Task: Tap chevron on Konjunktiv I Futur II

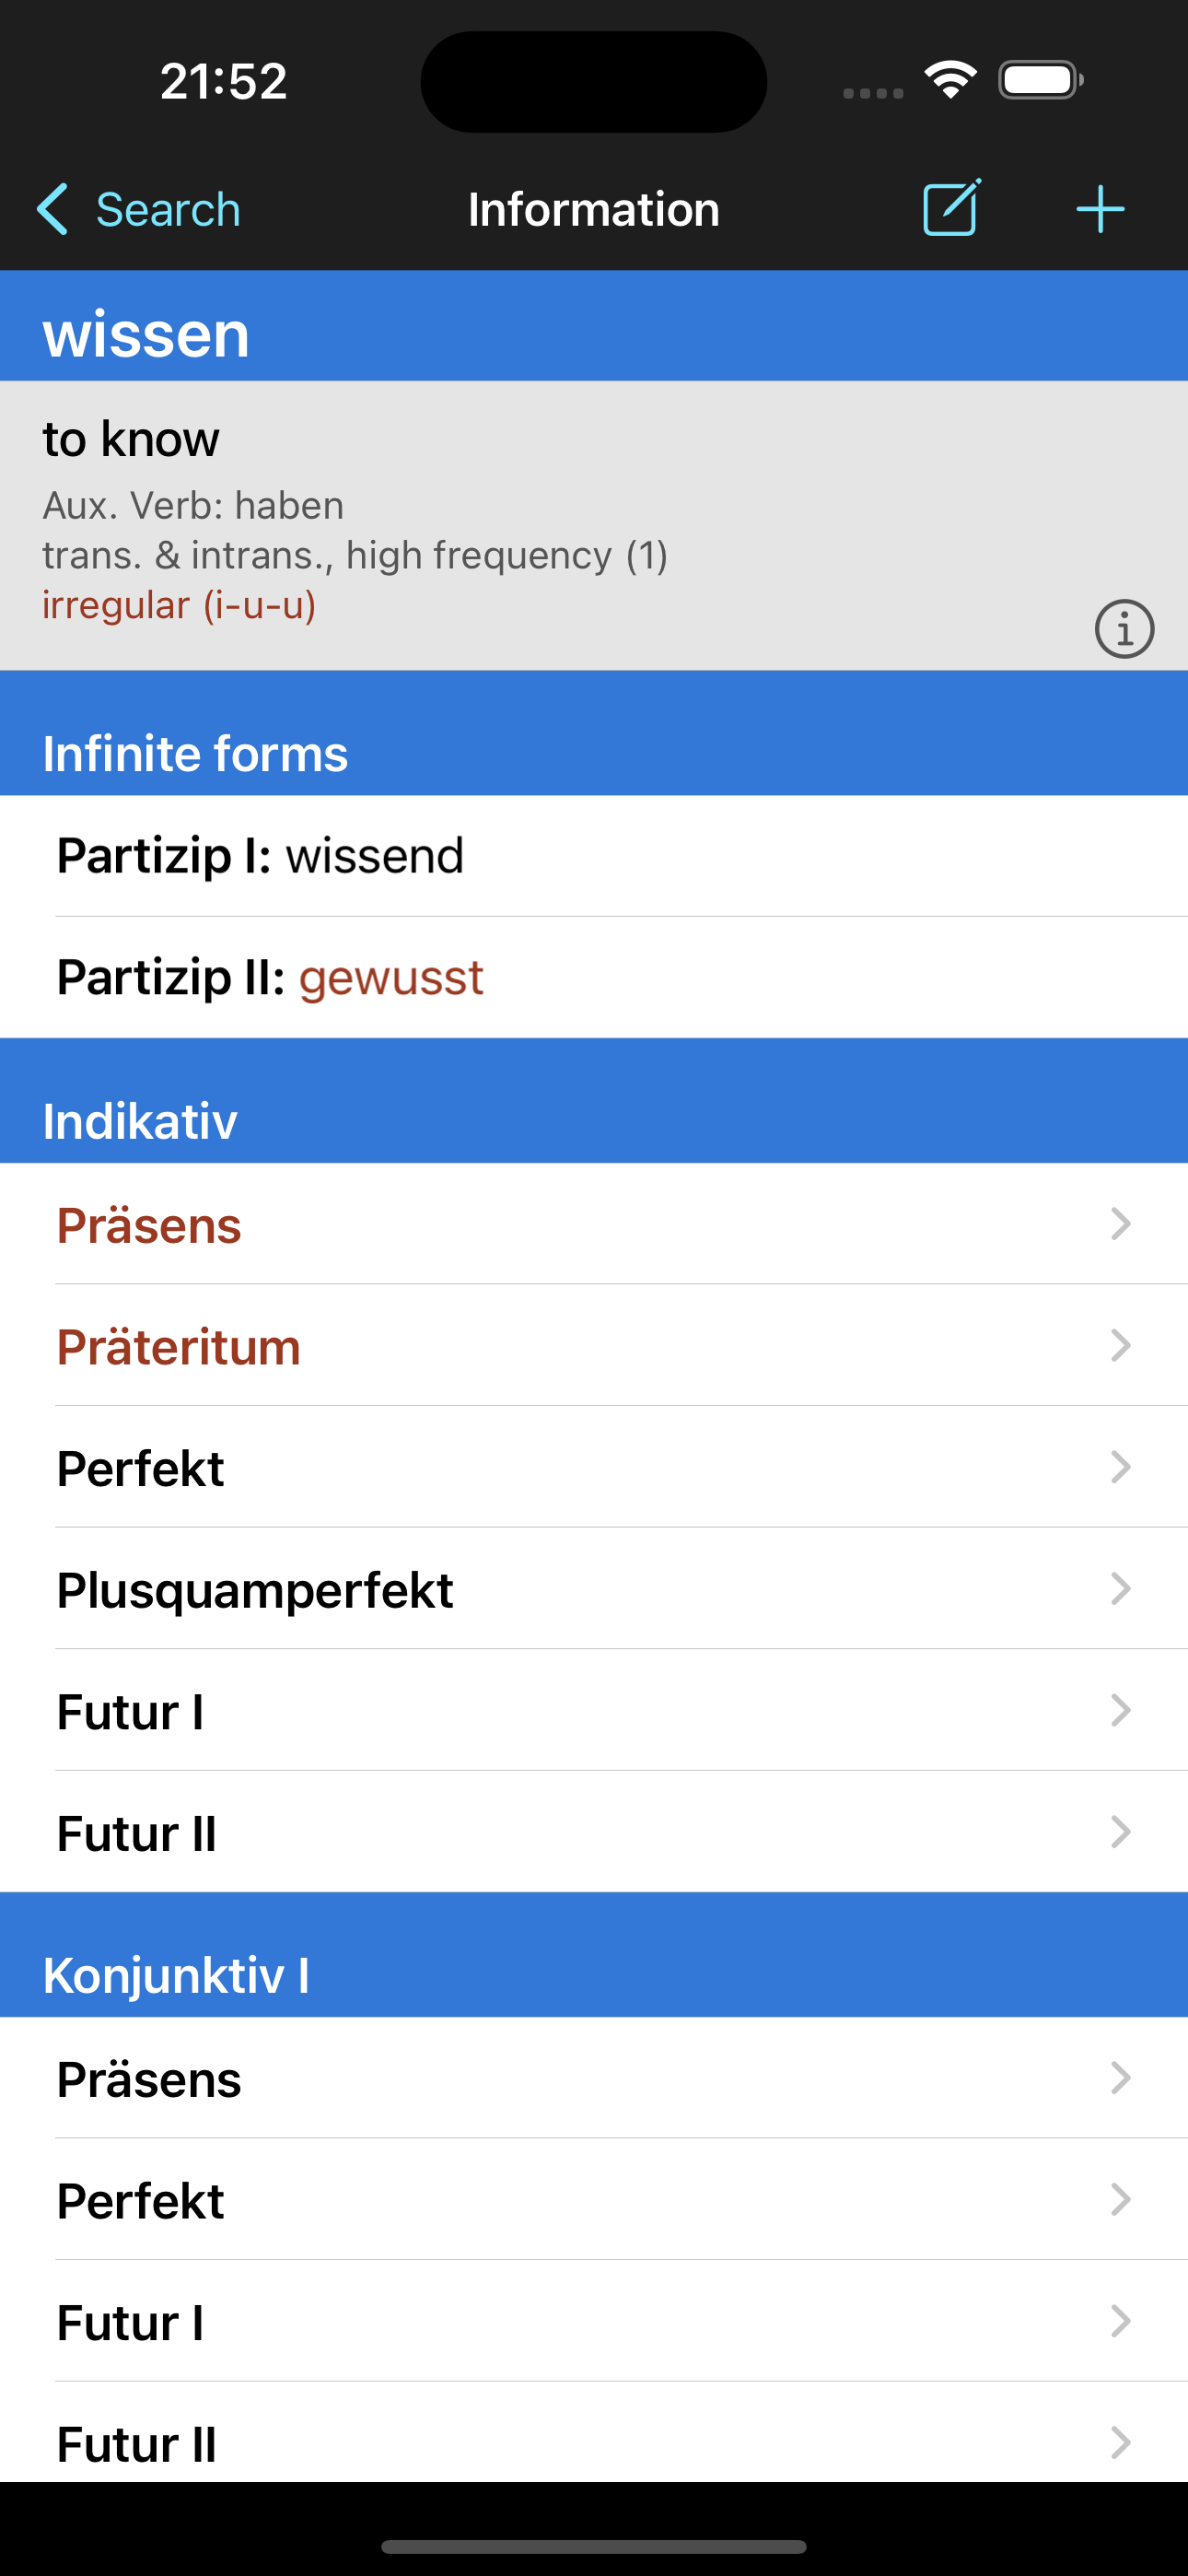Action: [1120, 2443]
